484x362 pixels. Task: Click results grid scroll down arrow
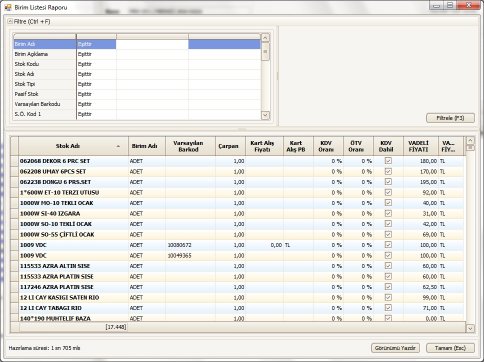click(x=470, y=328)
